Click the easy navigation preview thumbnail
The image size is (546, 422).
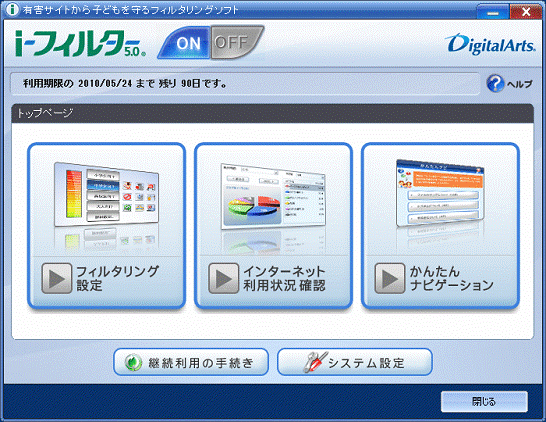pyautogui.click(x=440, y=193)
